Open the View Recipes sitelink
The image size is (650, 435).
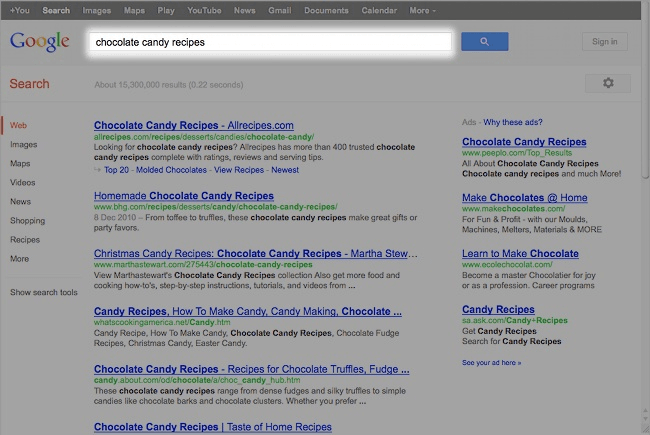[239, 170]
